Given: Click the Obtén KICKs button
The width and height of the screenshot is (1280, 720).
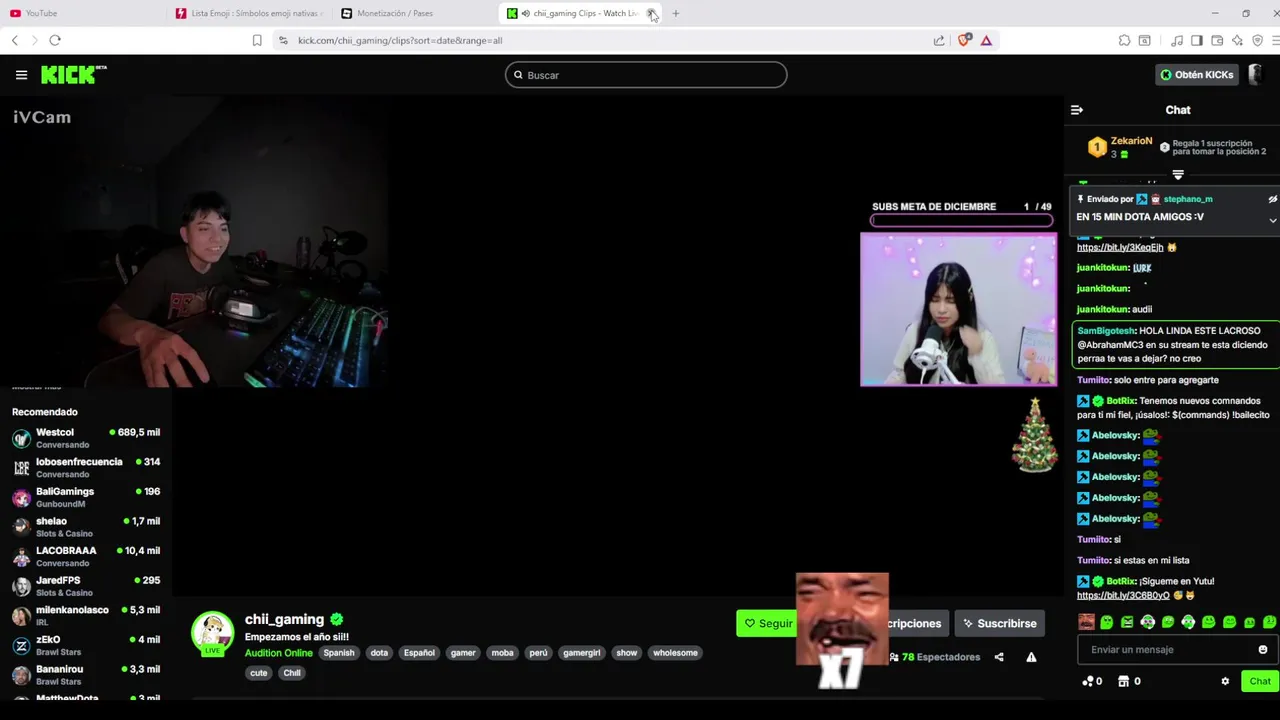Looking at the screenshot, I should 1197,75.
